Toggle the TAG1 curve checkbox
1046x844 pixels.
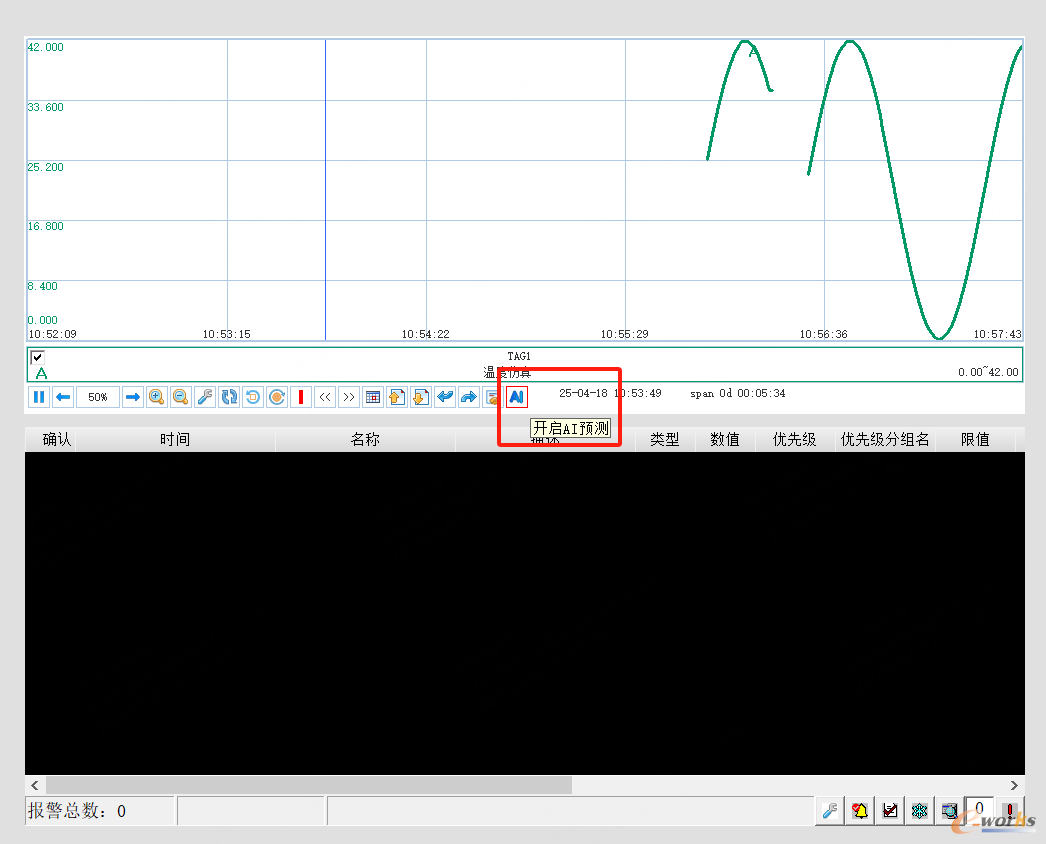(38, 357)
